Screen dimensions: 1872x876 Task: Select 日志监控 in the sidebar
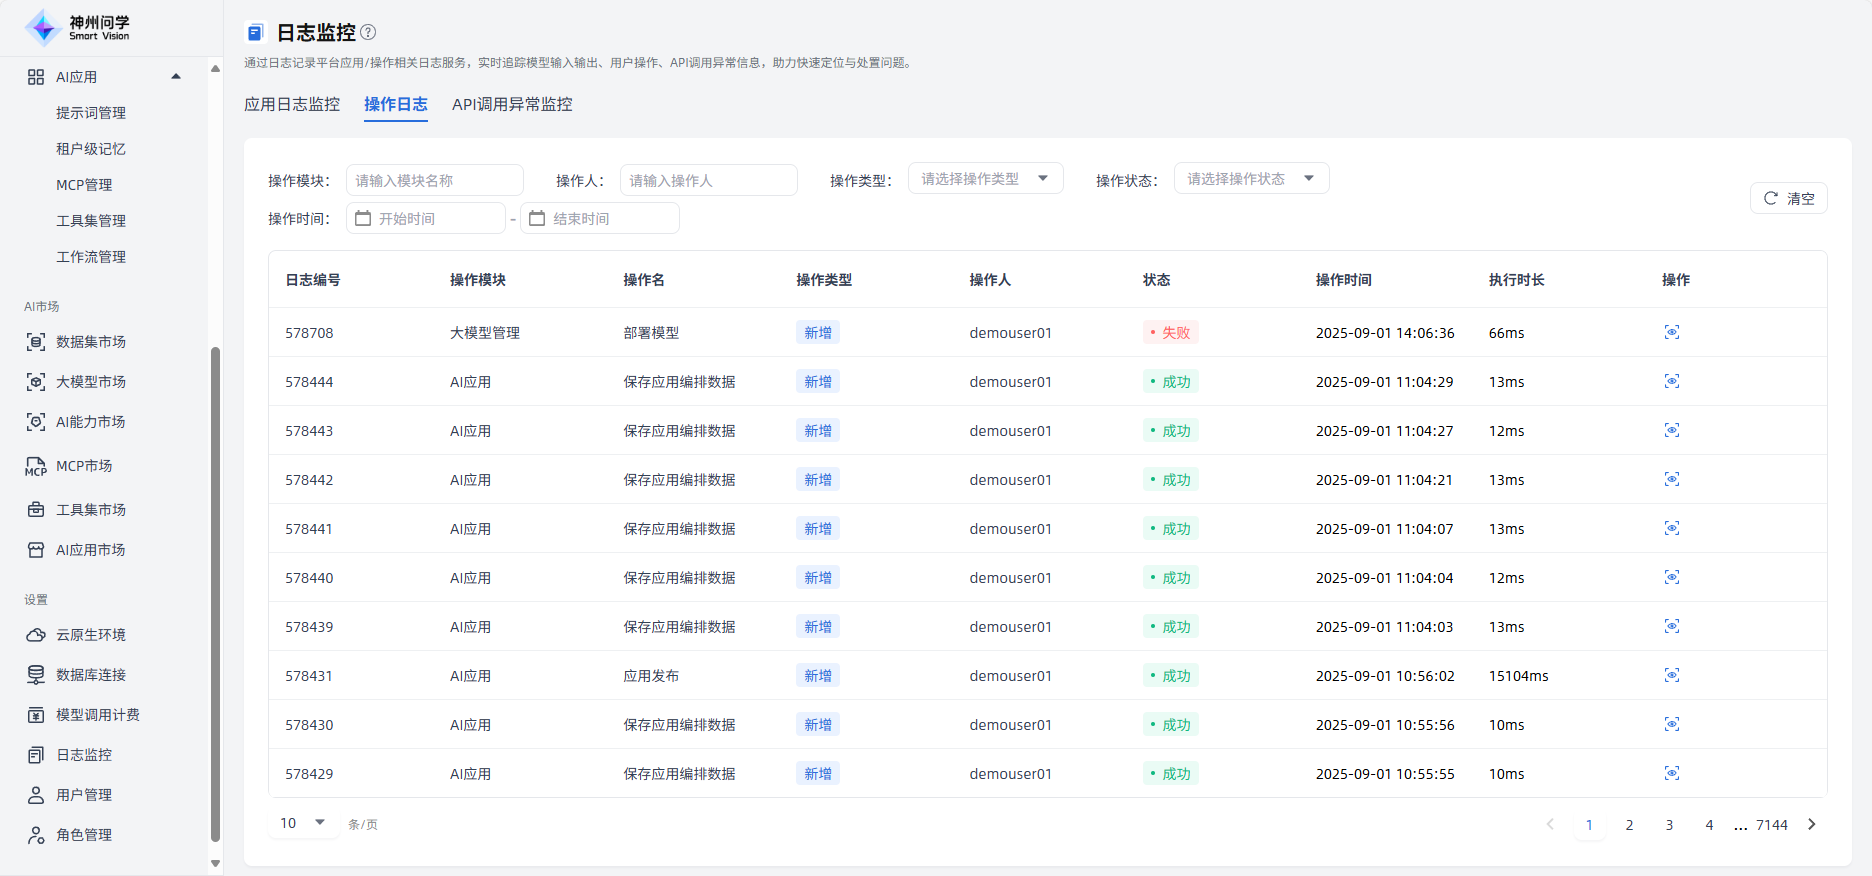coord(84,755)
